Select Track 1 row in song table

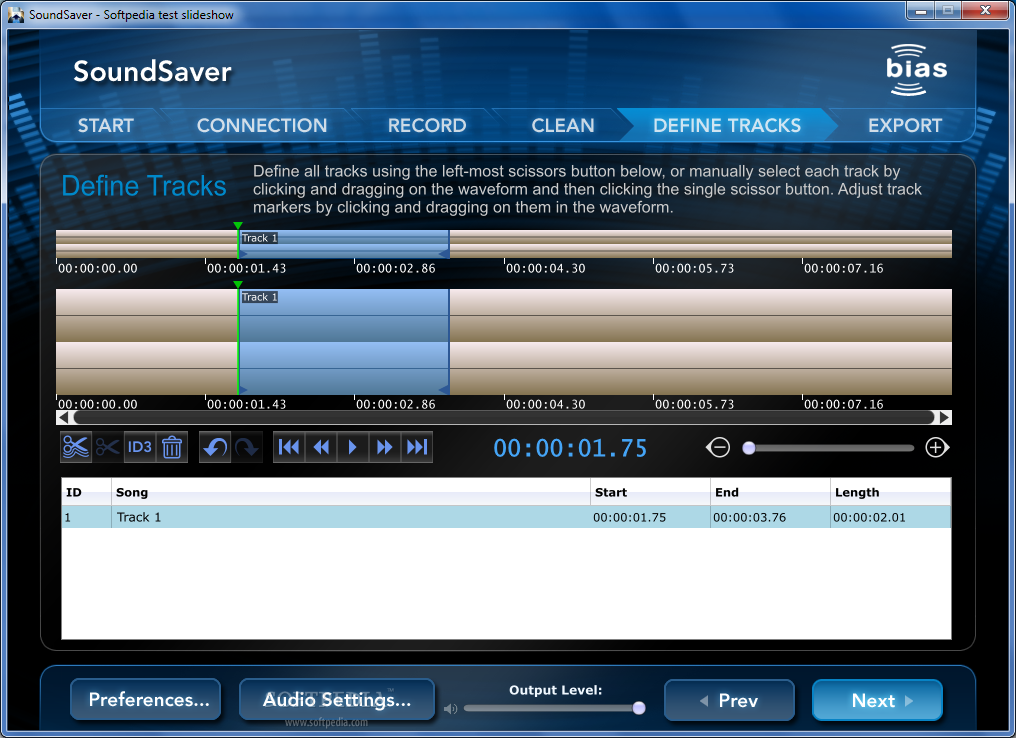pyautogui.click(x=506, y=517)
